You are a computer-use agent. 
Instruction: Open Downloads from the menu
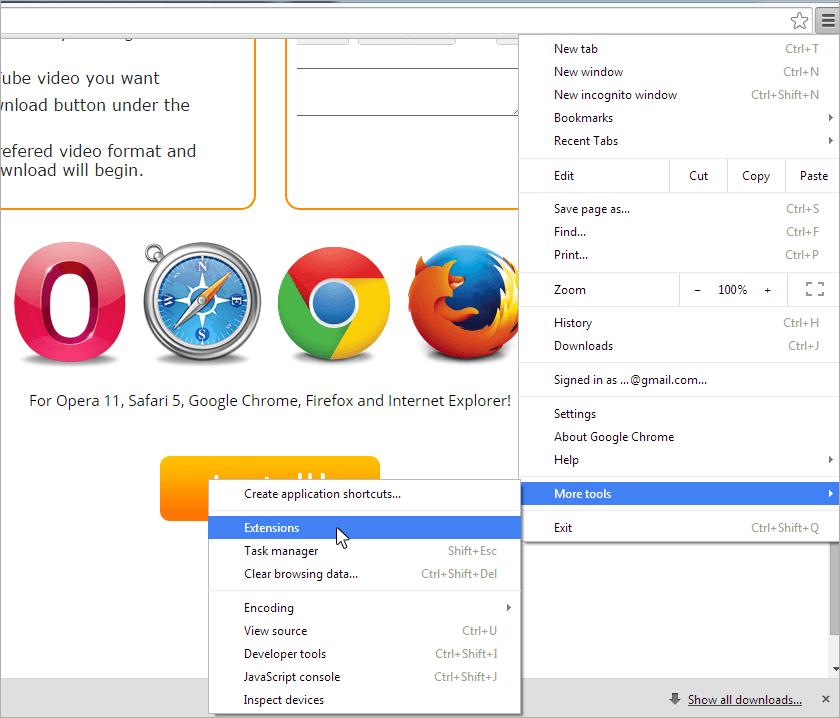pyautogui.click(x=679, y=346)
